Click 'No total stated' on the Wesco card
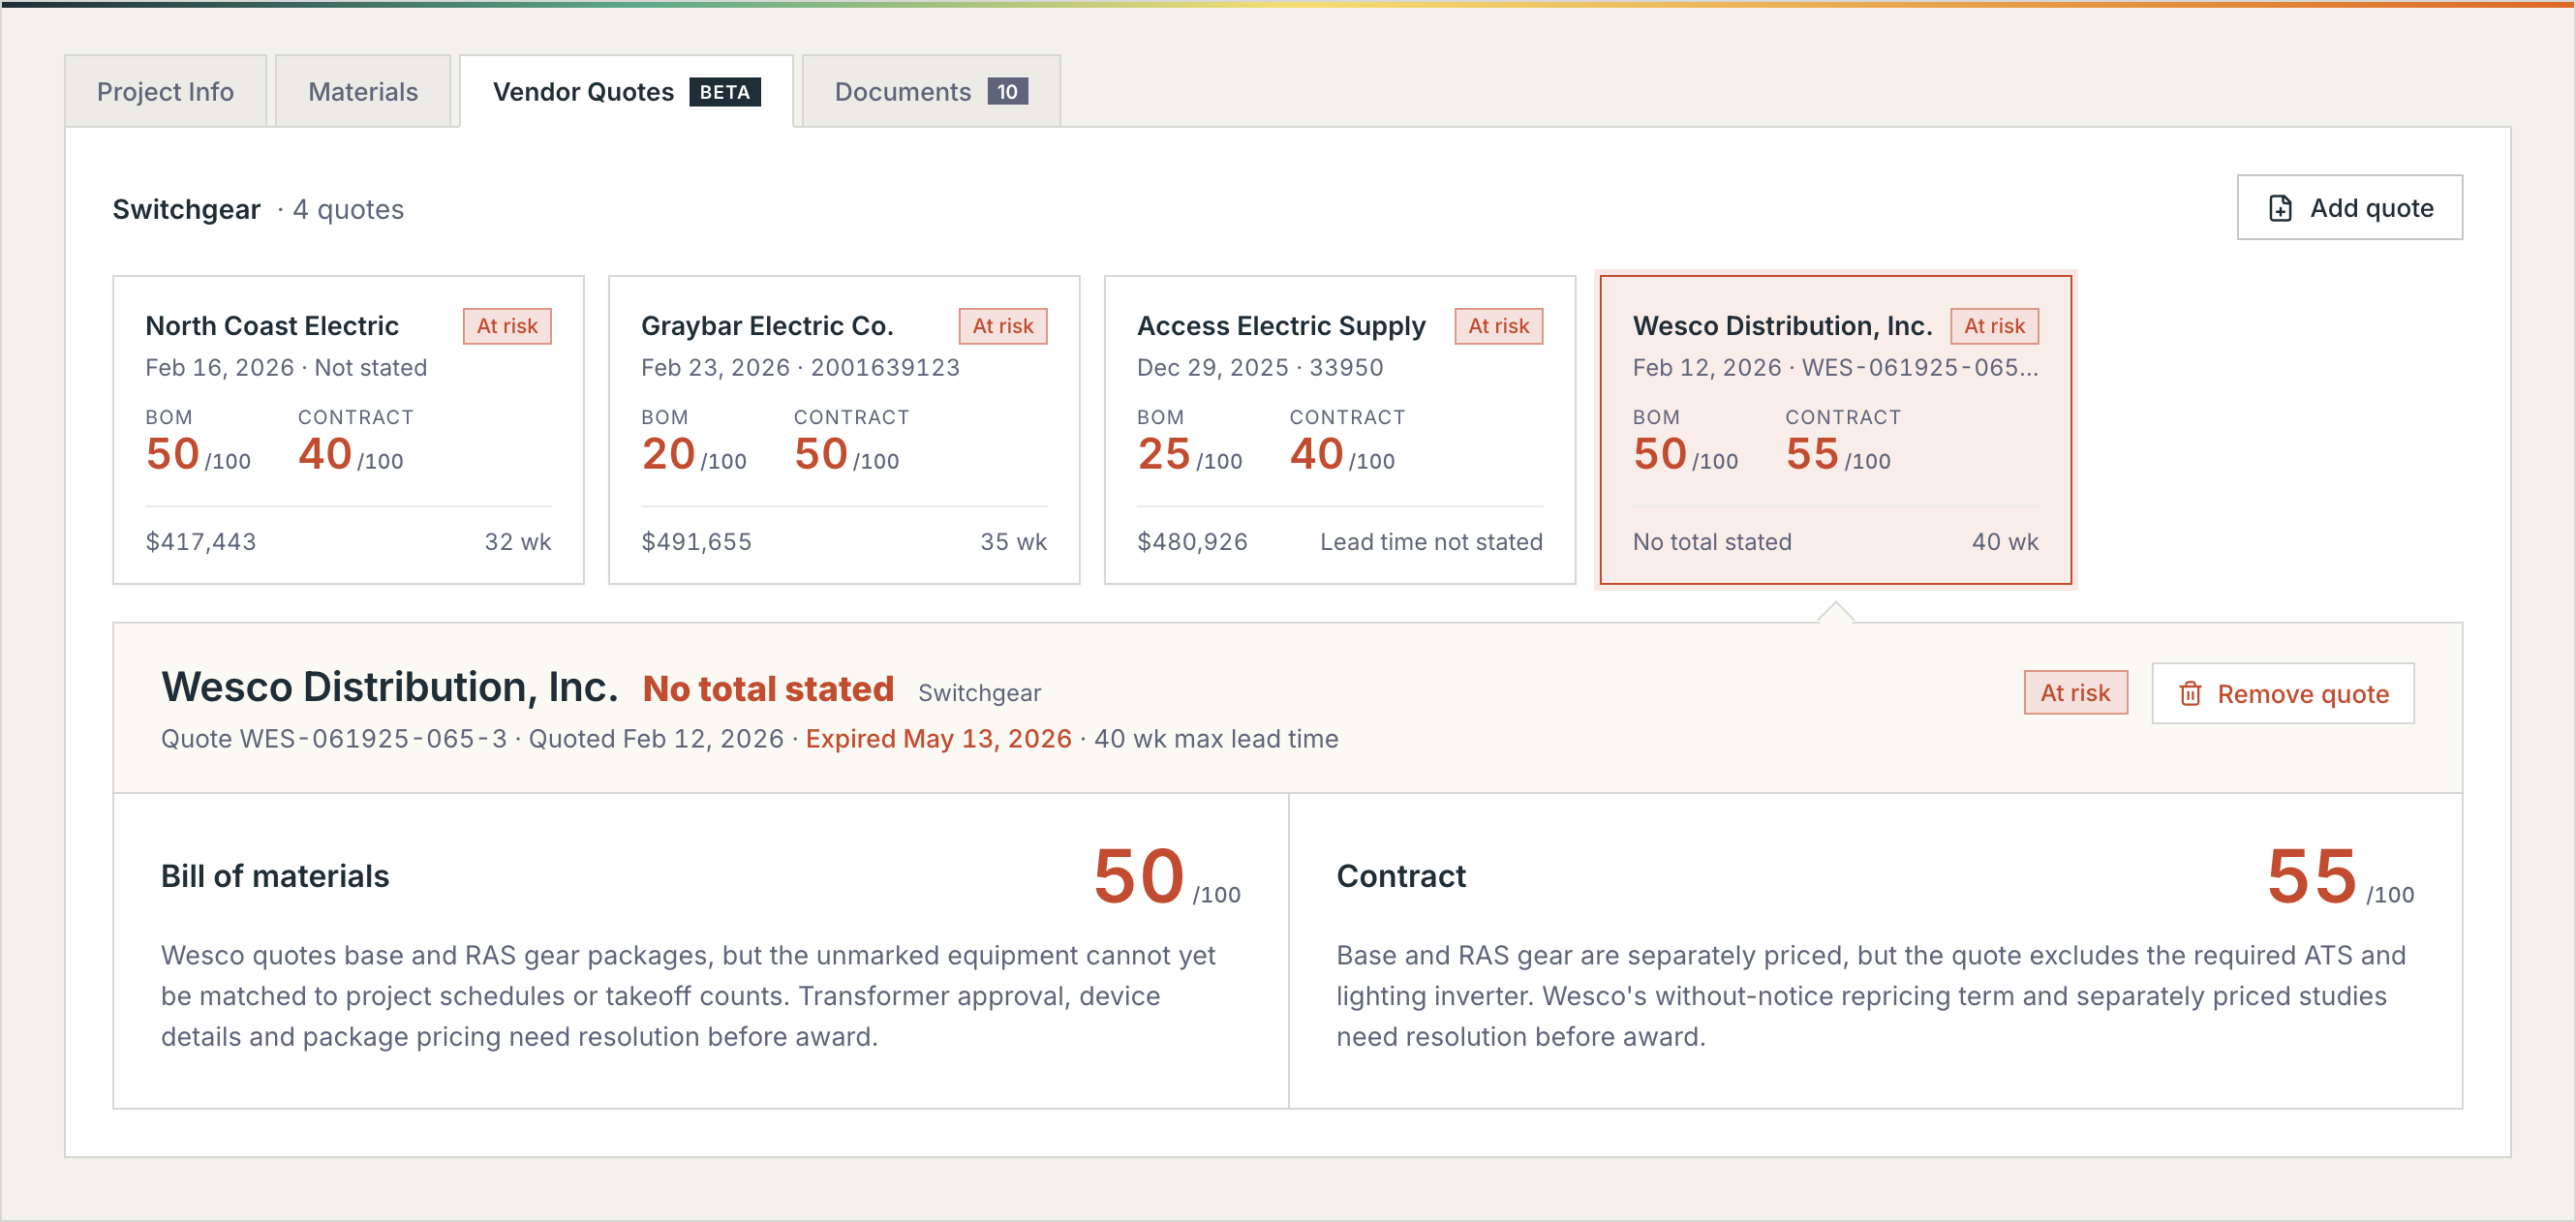Screen dimensions: 2576x1222 pyautogui.click(x=1712, y=542)
